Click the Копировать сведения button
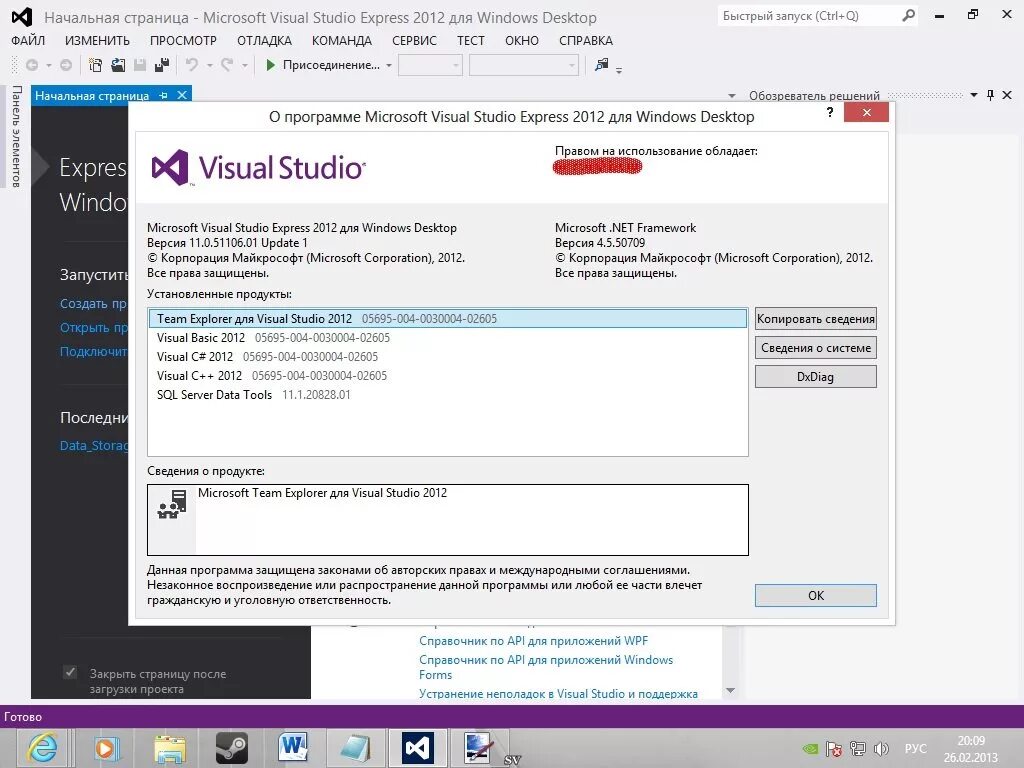1024x768 pixels. point(816,319)
